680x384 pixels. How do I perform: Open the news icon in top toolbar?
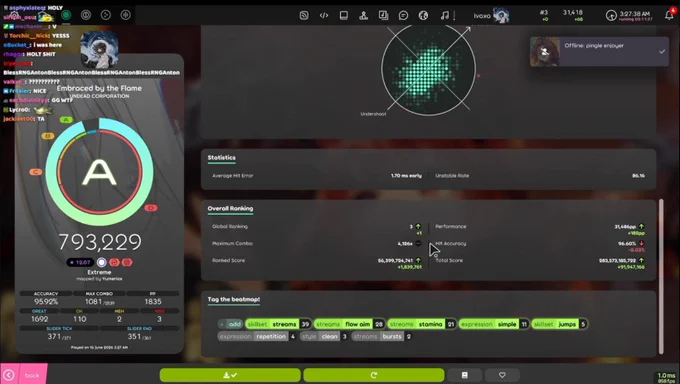click(x=304, y=15)
